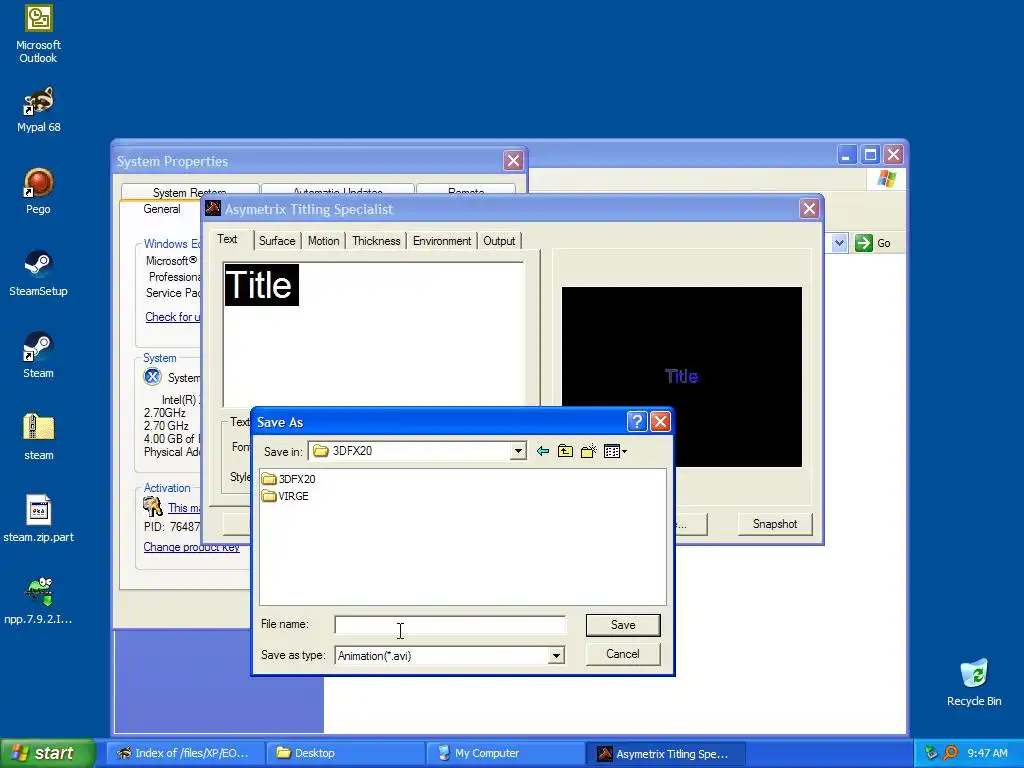Image resolution: width=1024 pixels, height=768 pixels.
Task: Click the Asymetrix Titling Specialist title bar icon
Action: click(x=213, y=208)
